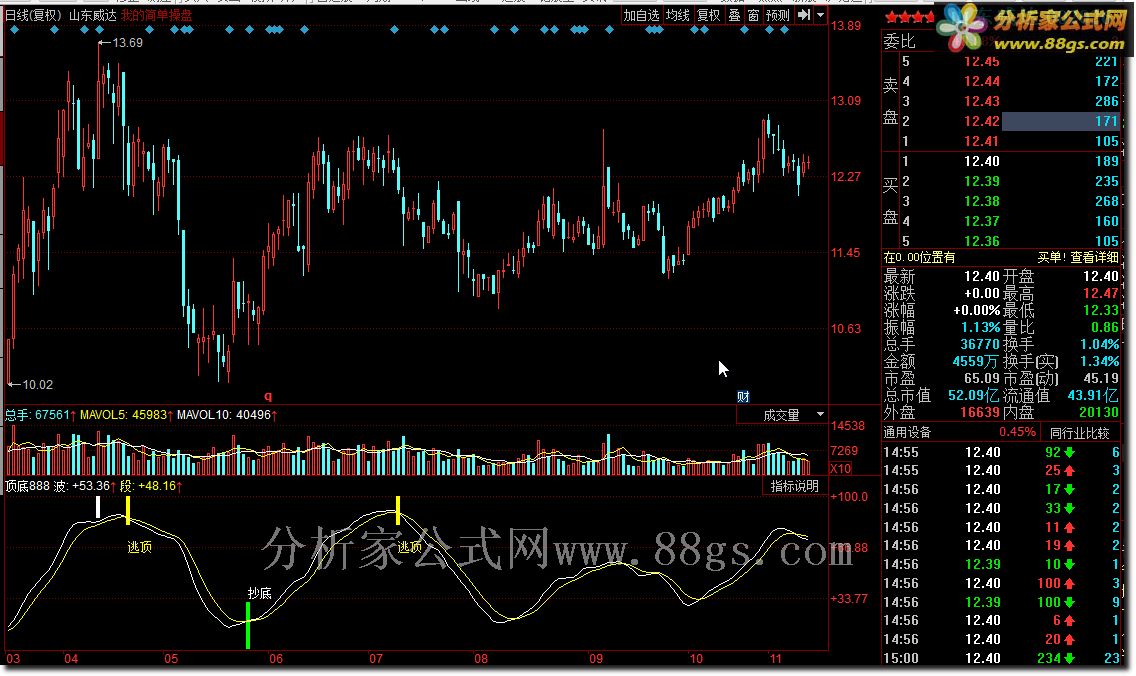Add stock via 加自选 button

(641, 14)
